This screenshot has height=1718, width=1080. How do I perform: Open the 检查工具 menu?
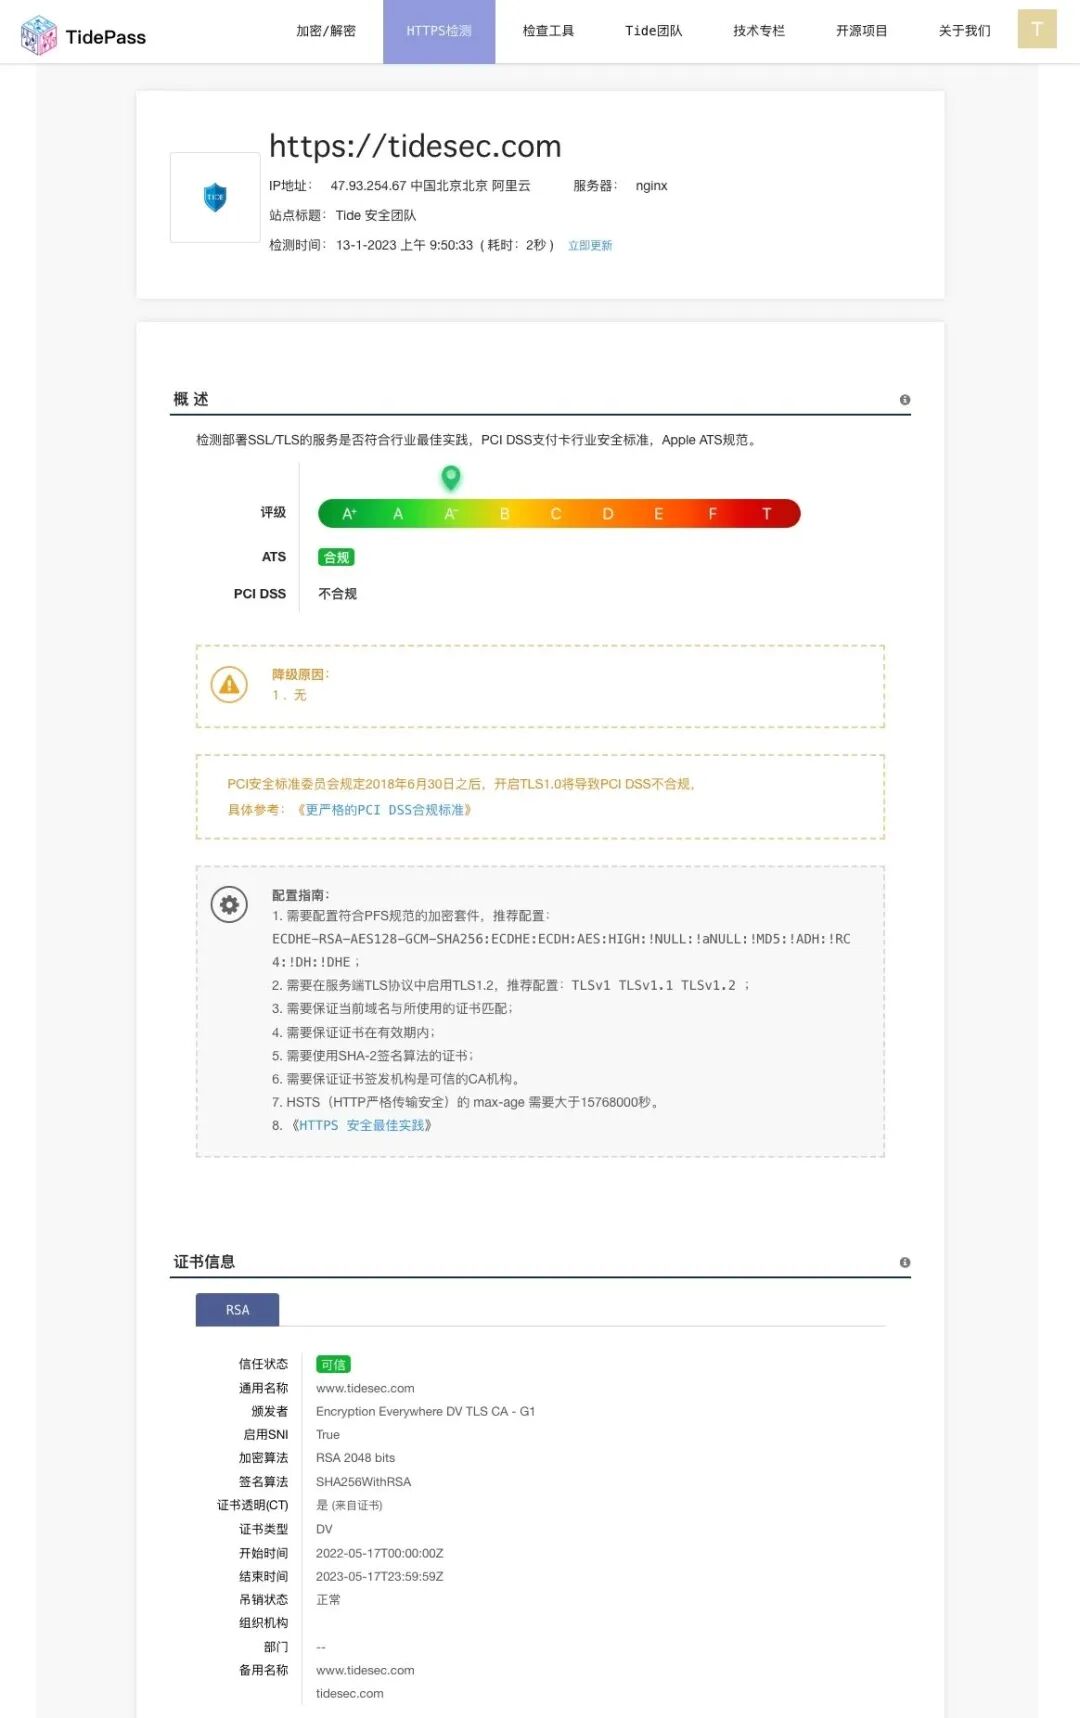pos(548,31)
